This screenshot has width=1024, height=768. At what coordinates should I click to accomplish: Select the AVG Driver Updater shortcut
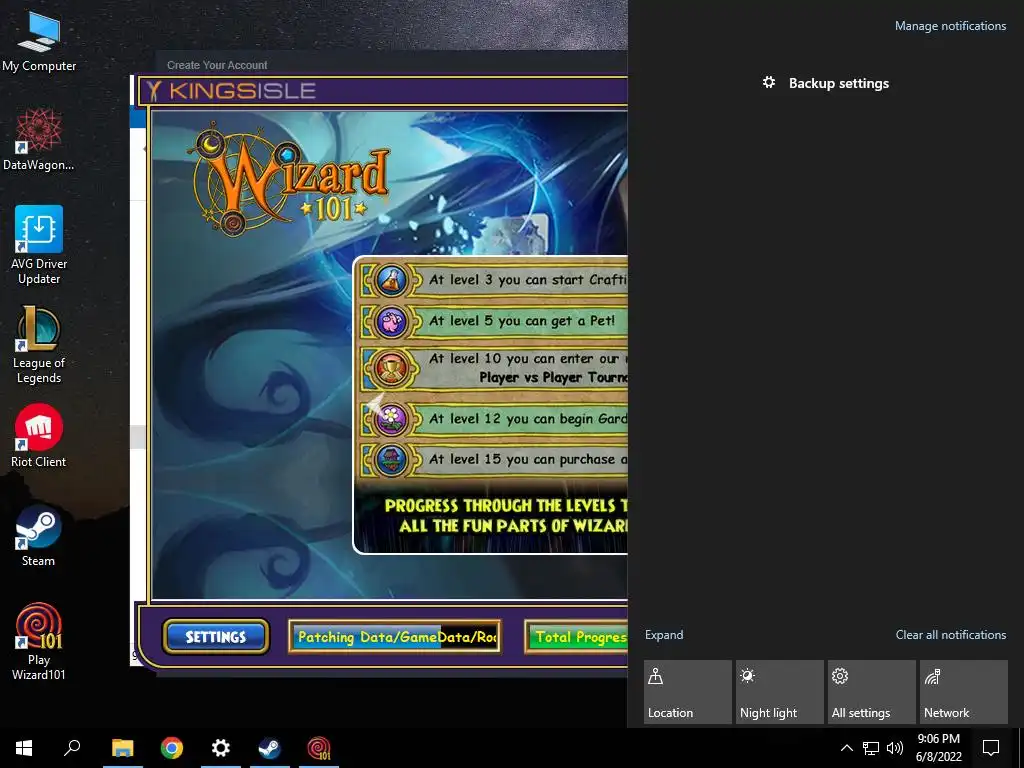(39, 245)
